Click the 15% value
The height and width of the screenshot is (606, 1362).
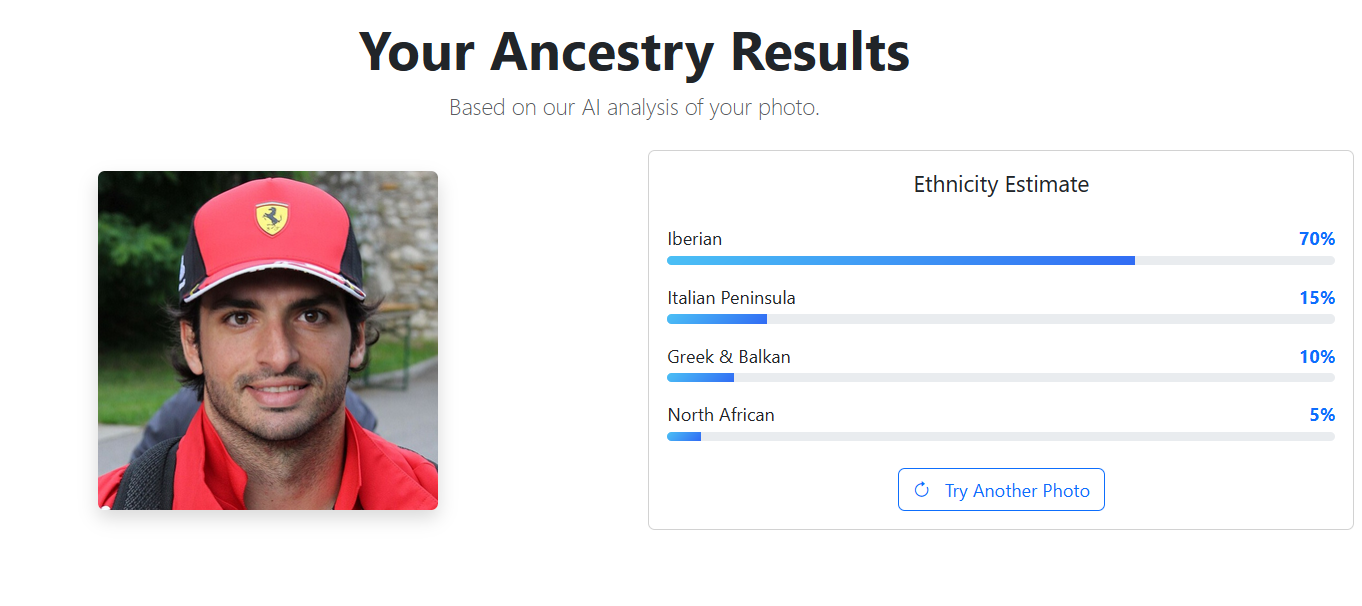click(1317, 298)
